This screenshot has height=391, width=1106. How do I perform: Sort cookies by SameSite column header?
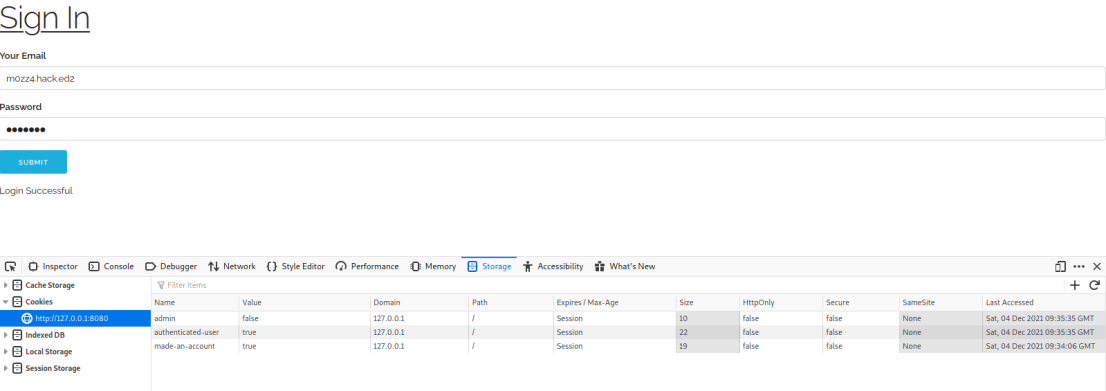click(941, 302)
